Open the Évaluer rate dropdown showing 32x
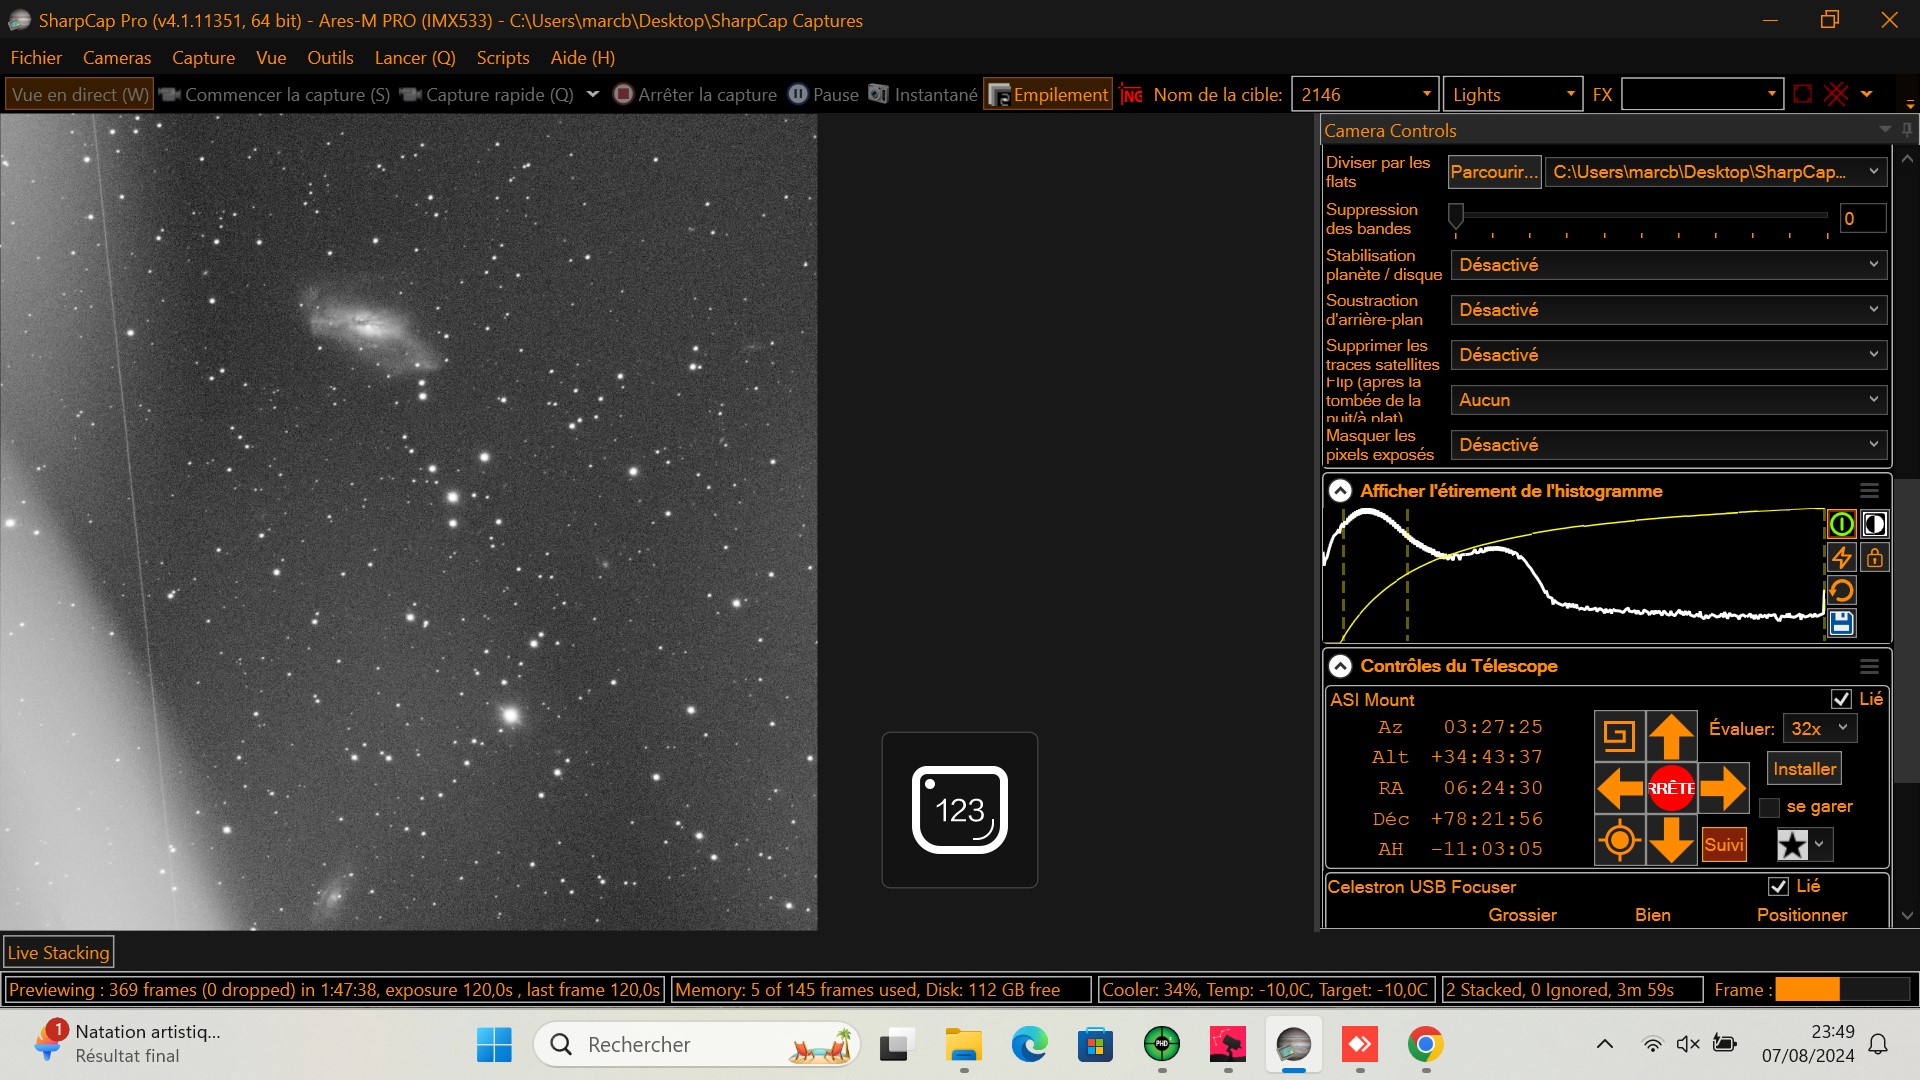This screenshot has width=1920, height=1080. 1820,729
